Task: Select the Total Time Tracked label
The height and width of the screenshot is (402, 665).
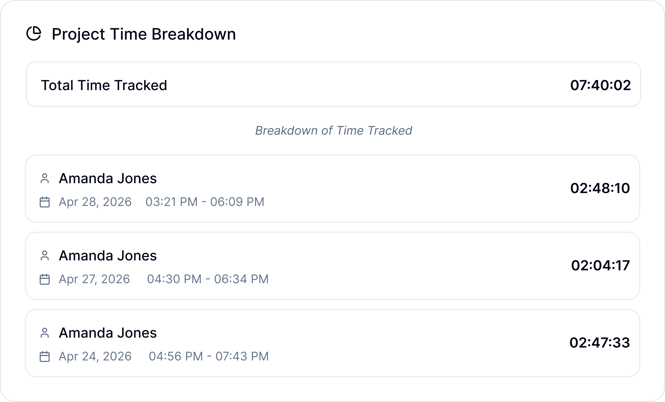Action: 104,85
